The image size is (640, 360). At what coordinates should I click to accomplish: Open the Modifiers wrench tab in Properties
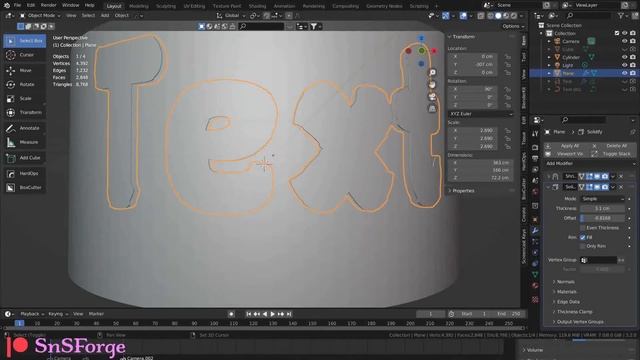[x=535, y=231]
